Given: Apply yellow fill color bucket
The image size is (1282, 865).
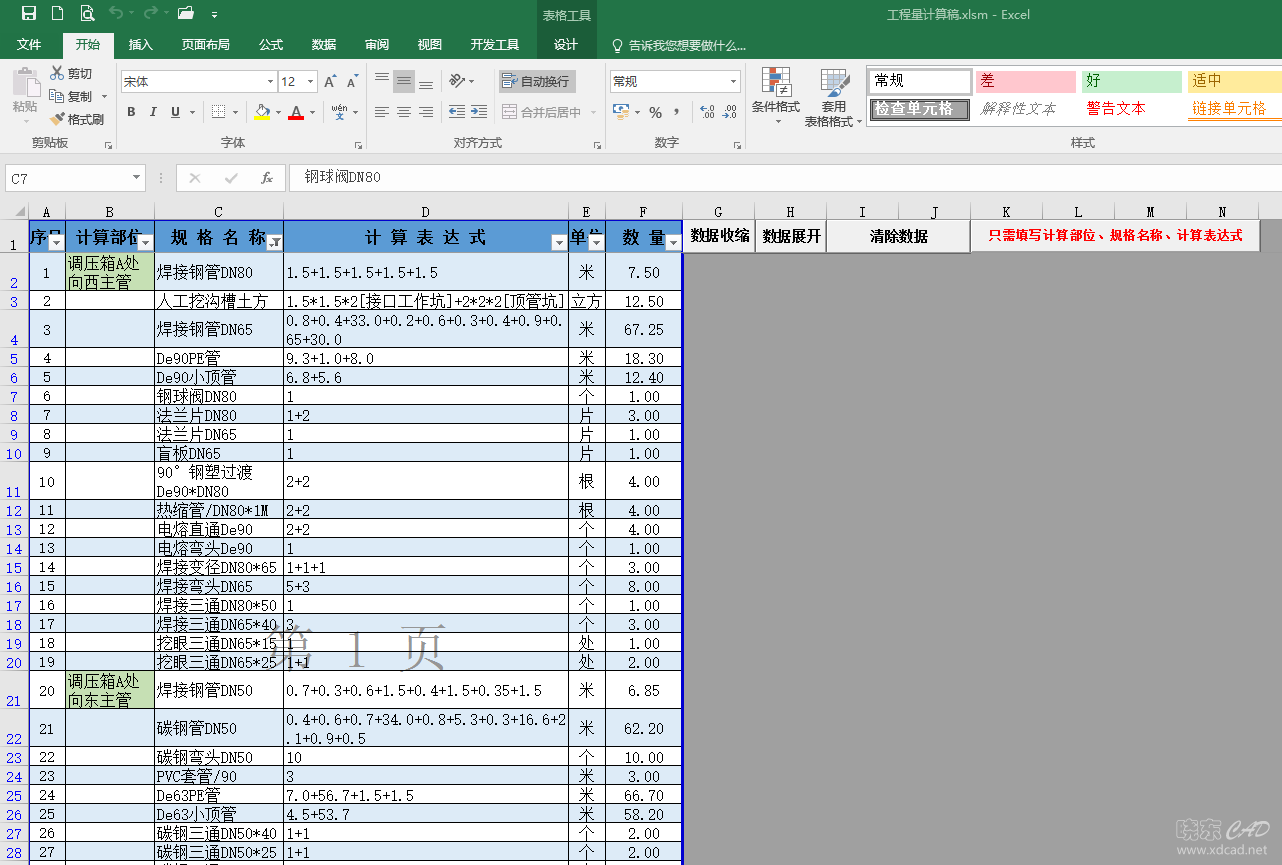Looking at the screenshot, I should click(262, 113).
